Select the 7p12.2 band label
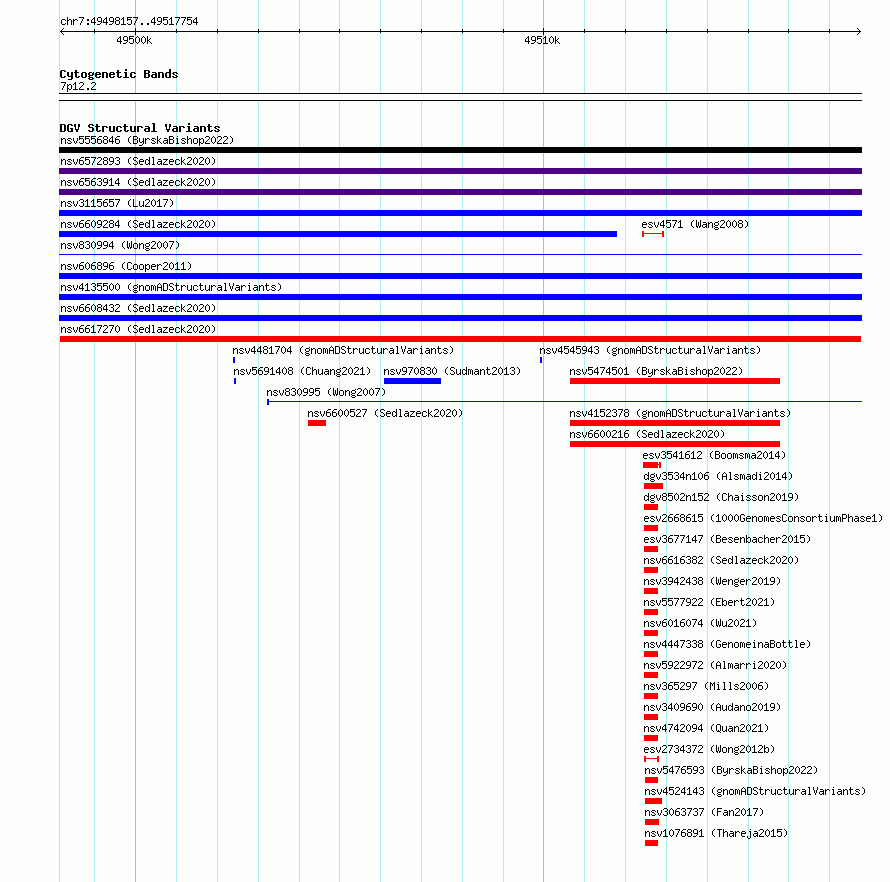The height and width of the screenshot is (882, 890). coord(78,86)
